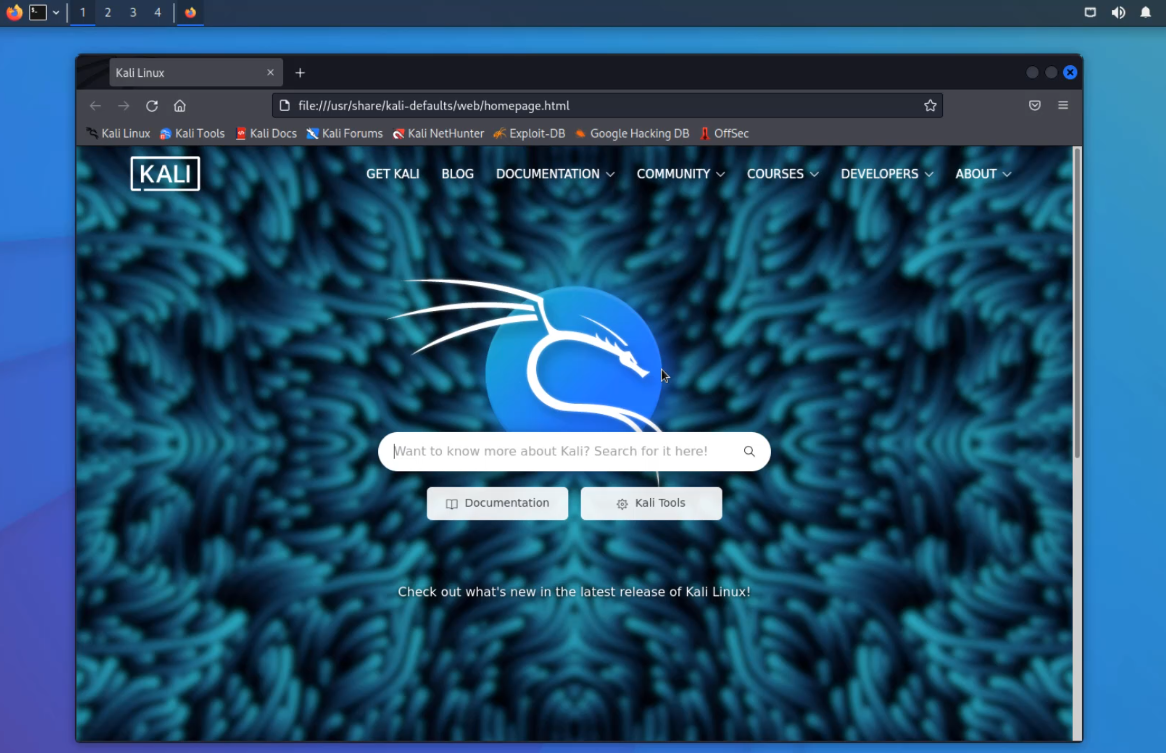Close the Firefox window with blue X
The image size is (1166, 753).
click(x=1070, y=72)
